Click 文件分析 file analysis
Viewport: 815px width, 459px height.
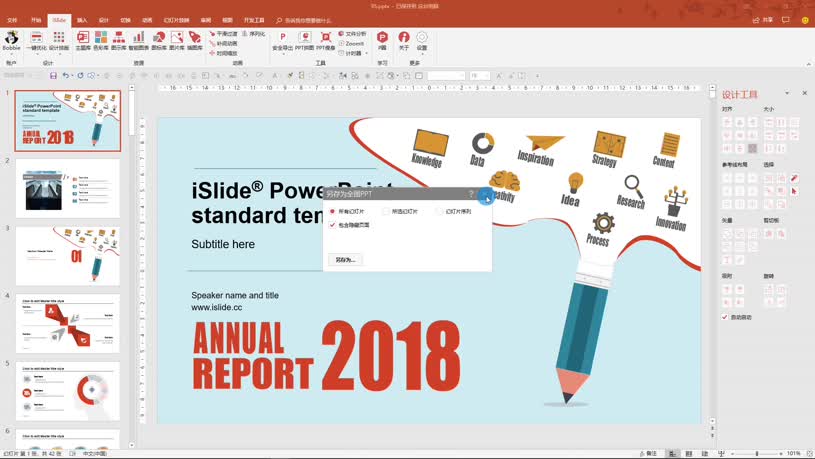click(352, 34)
